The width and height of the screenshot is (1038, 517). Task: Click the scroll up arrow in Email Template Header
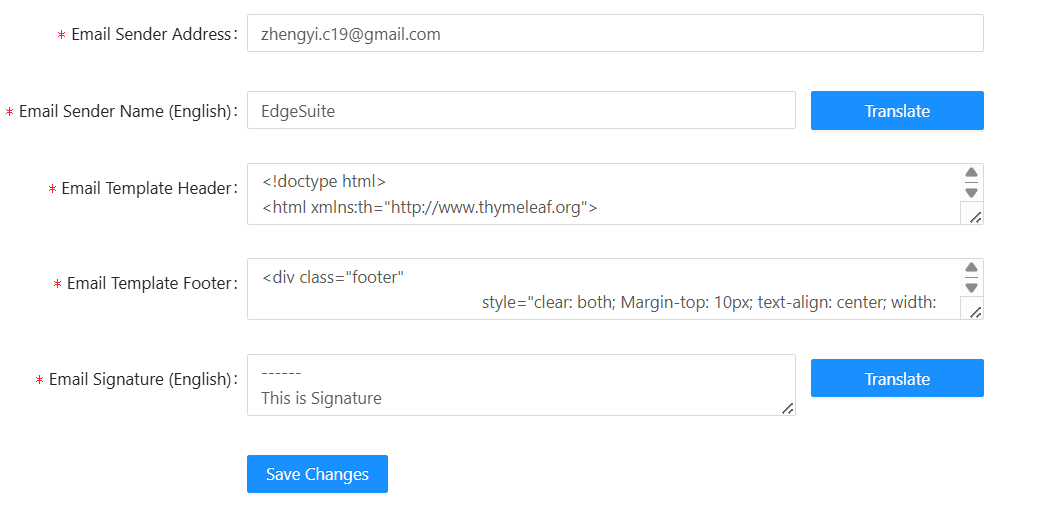[971, 173]
